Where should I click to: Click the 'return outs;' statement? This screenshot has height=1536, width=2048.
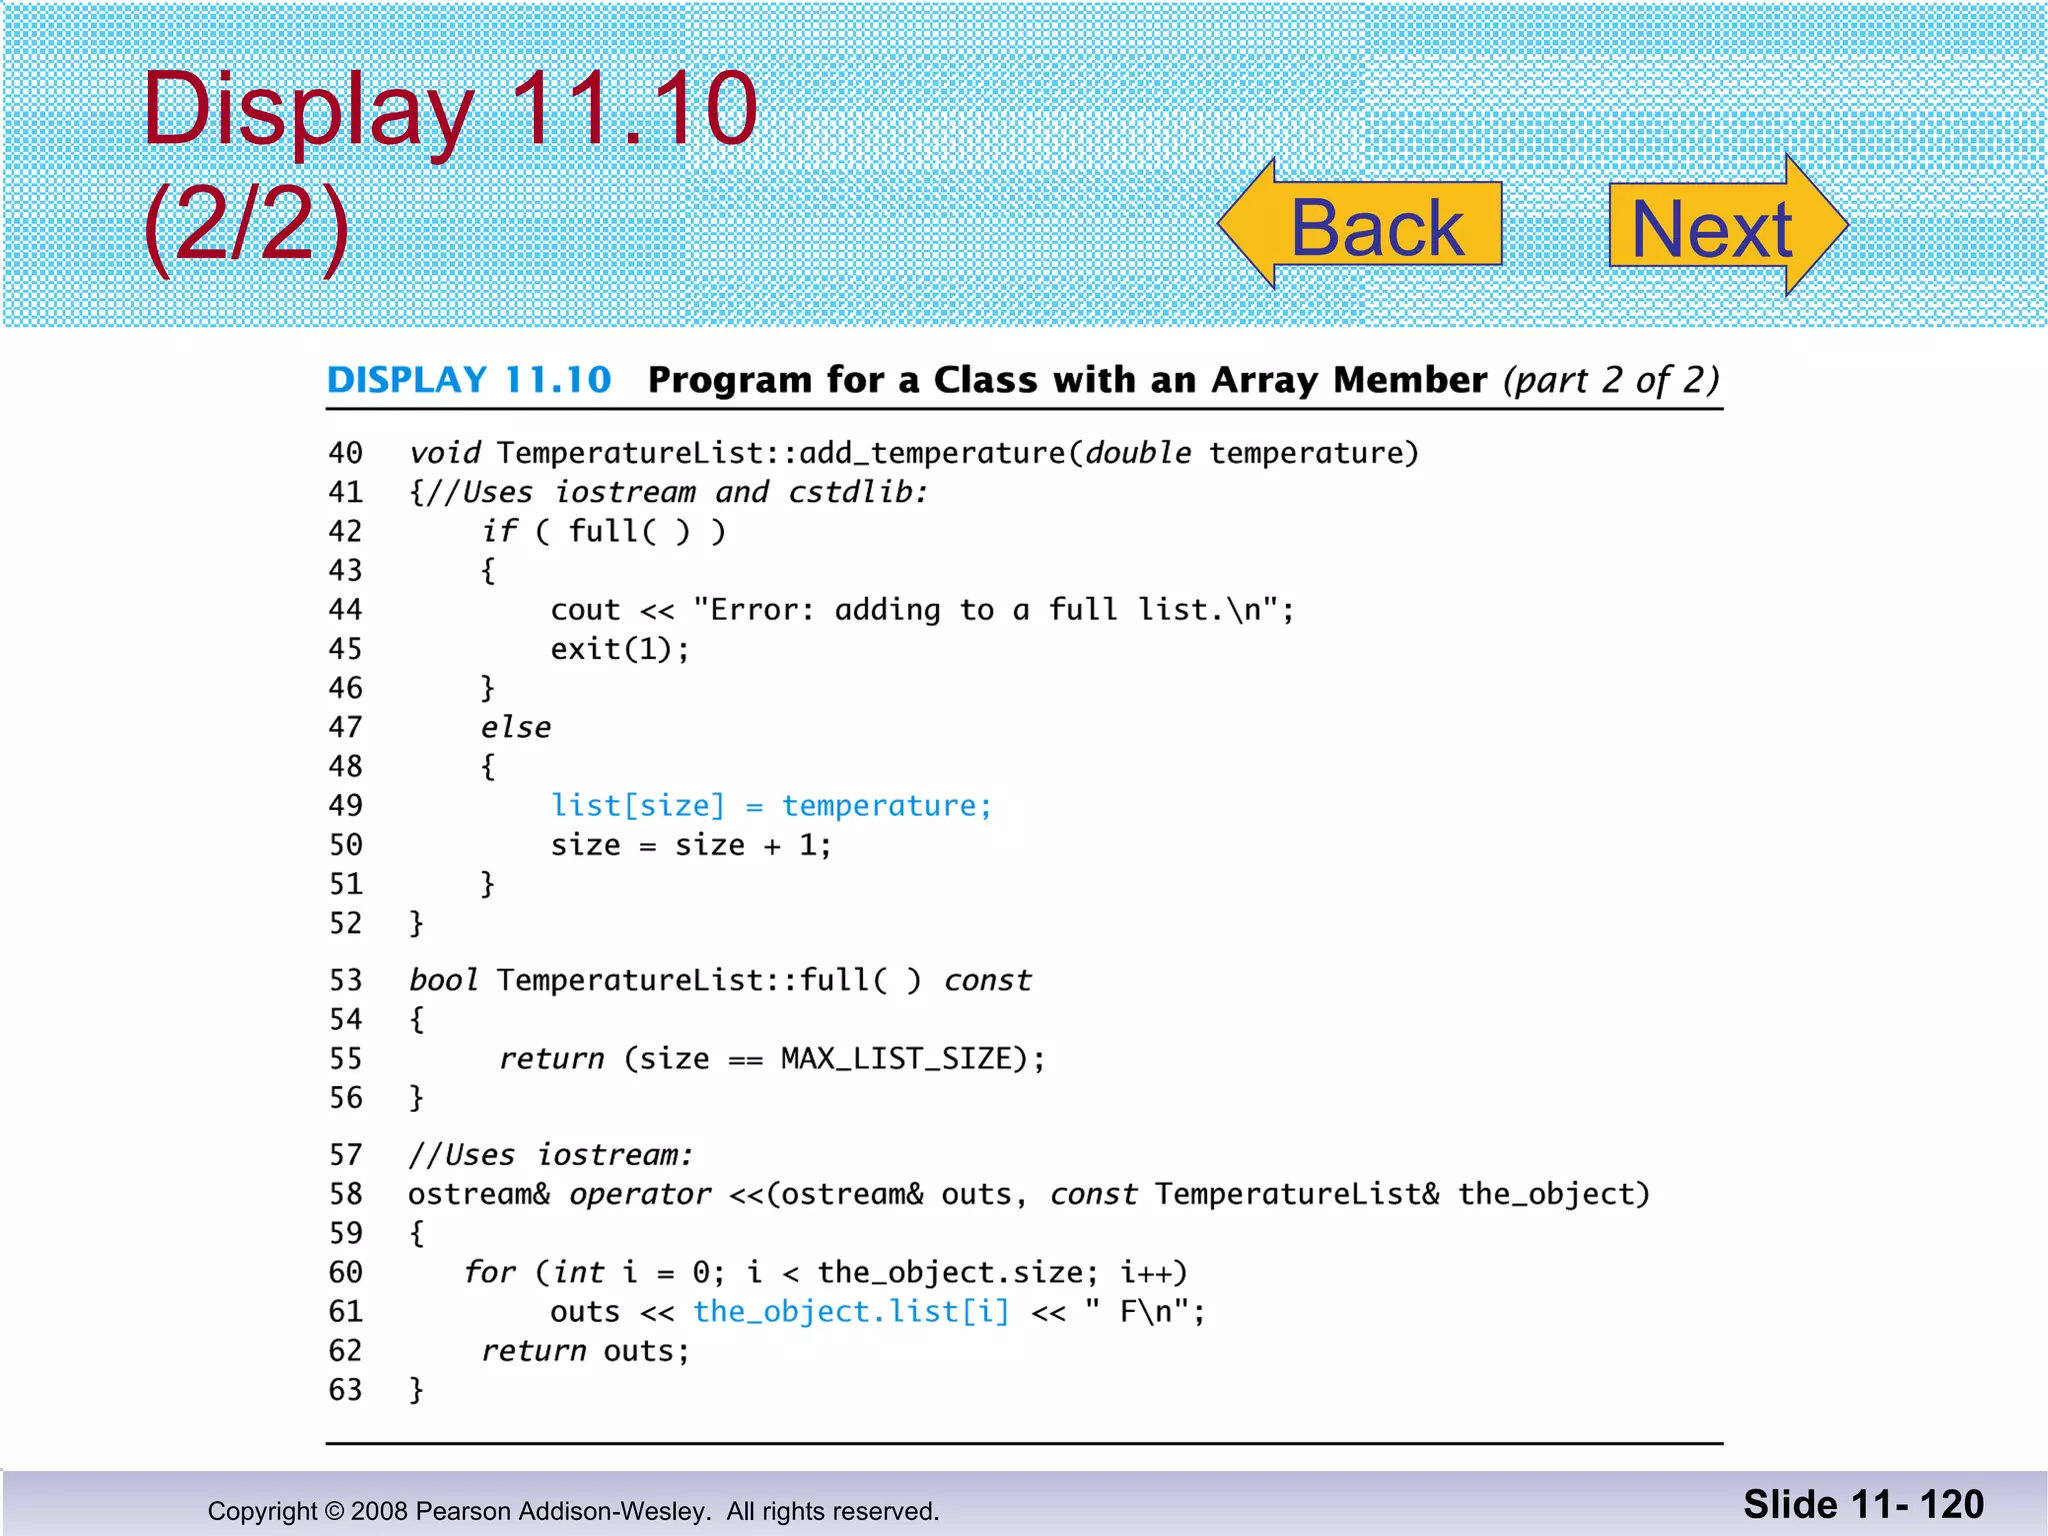coord(585,1351)
